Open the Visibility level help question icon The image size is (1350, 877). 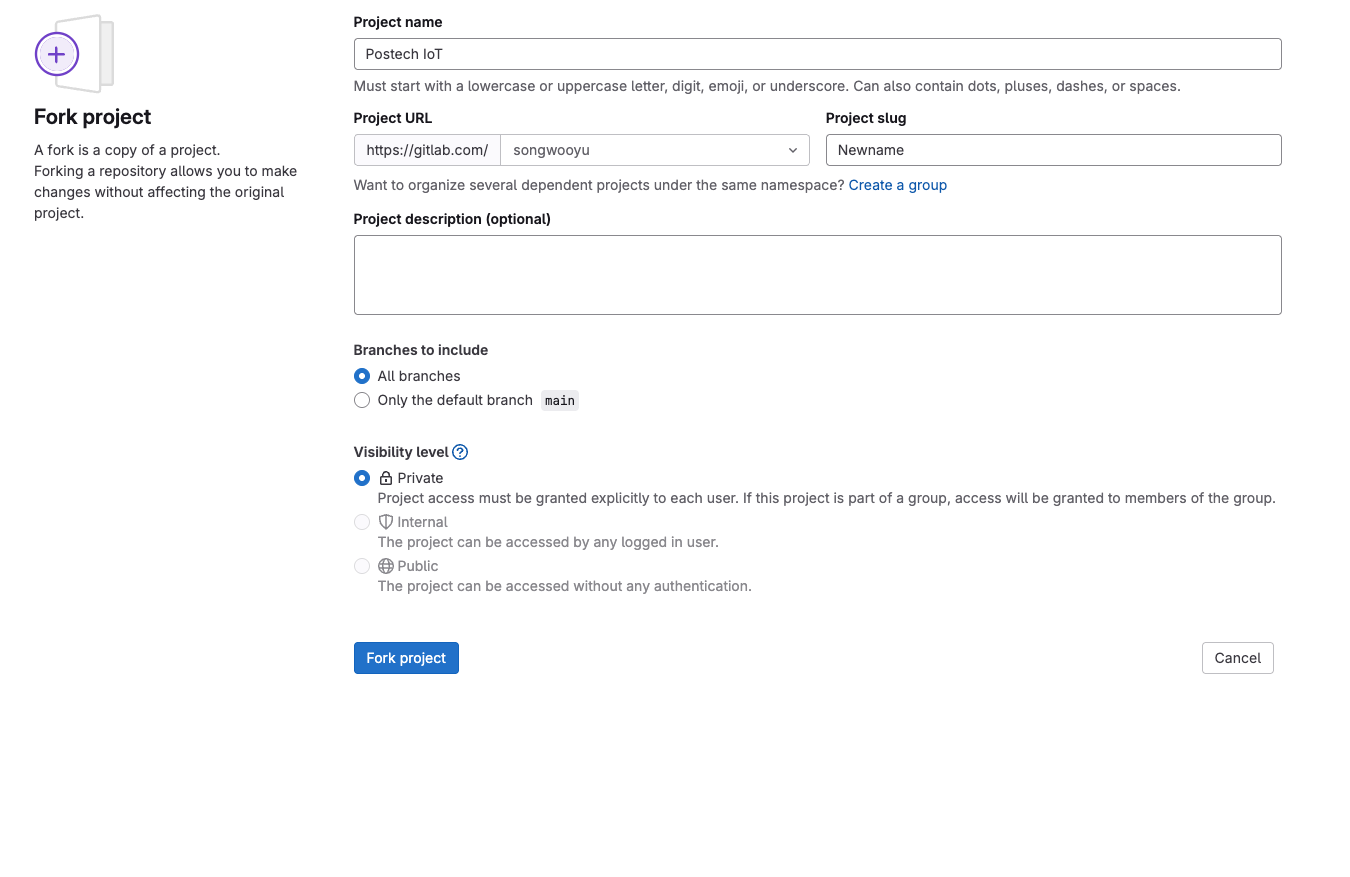[460, 452]
